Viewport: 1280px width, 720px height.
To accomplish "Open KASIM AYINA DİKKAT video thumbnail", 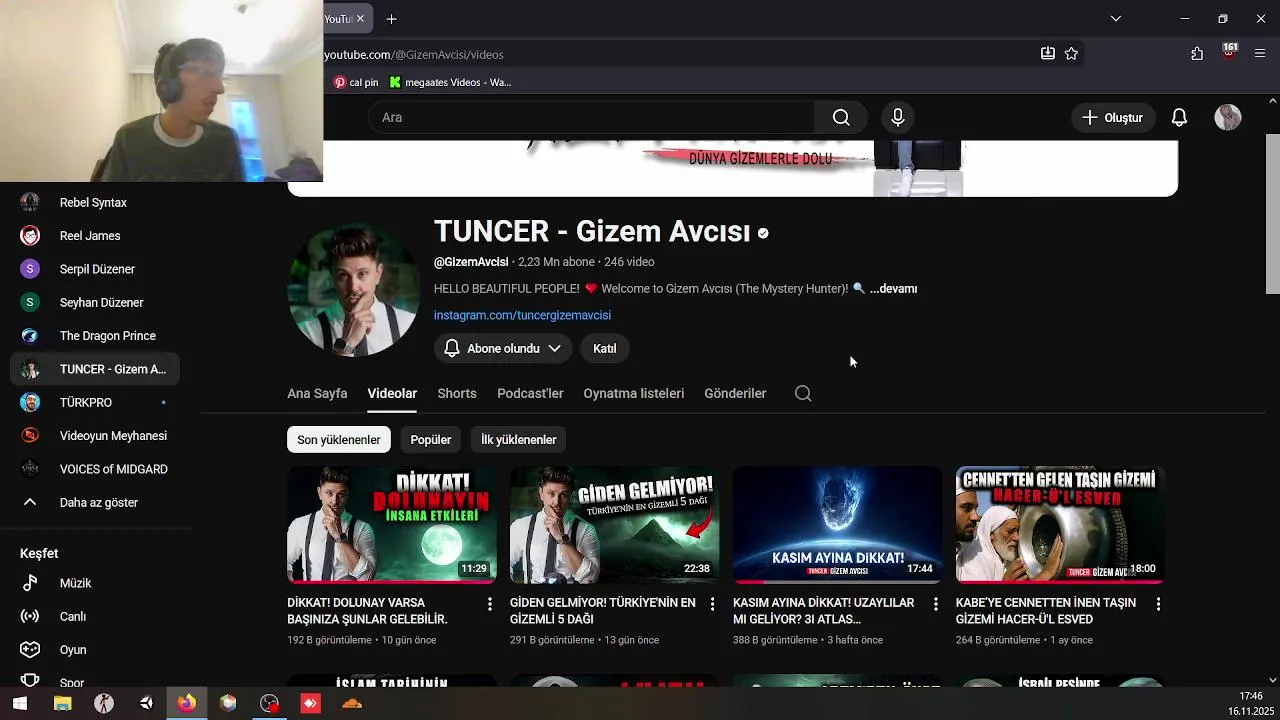I will point(838,524).
